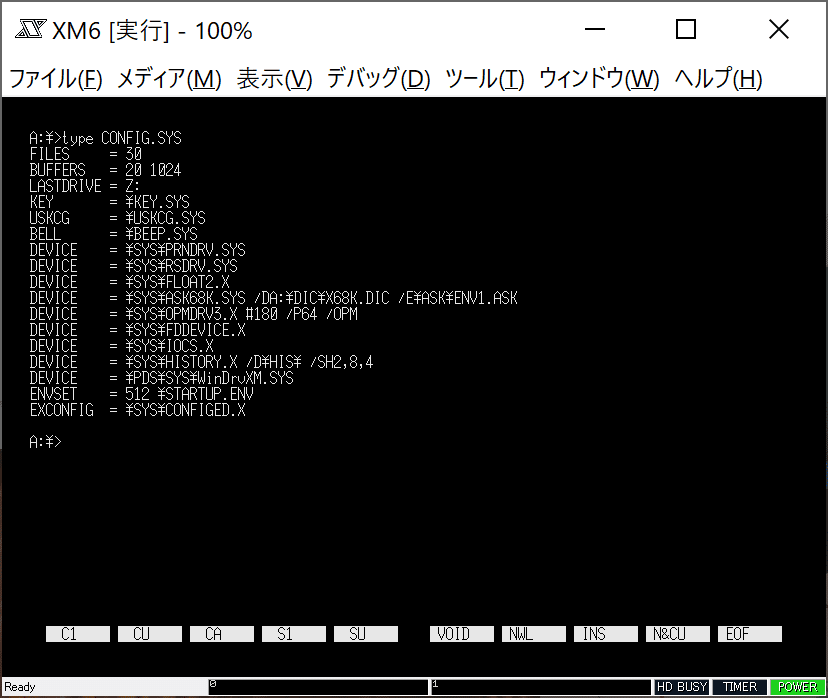Click the '¥SYS¥RSDRV.SYS' device line

click(x=134, y=266)
